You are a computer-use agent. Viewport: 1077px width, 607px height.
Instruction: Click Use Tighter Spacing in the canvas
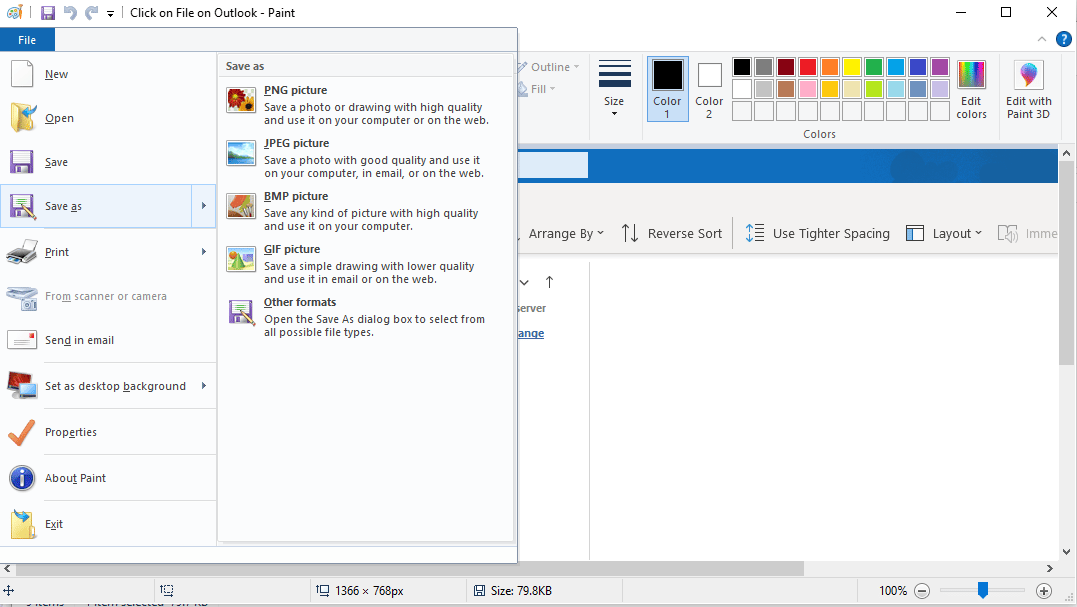(x=817, y=233)
